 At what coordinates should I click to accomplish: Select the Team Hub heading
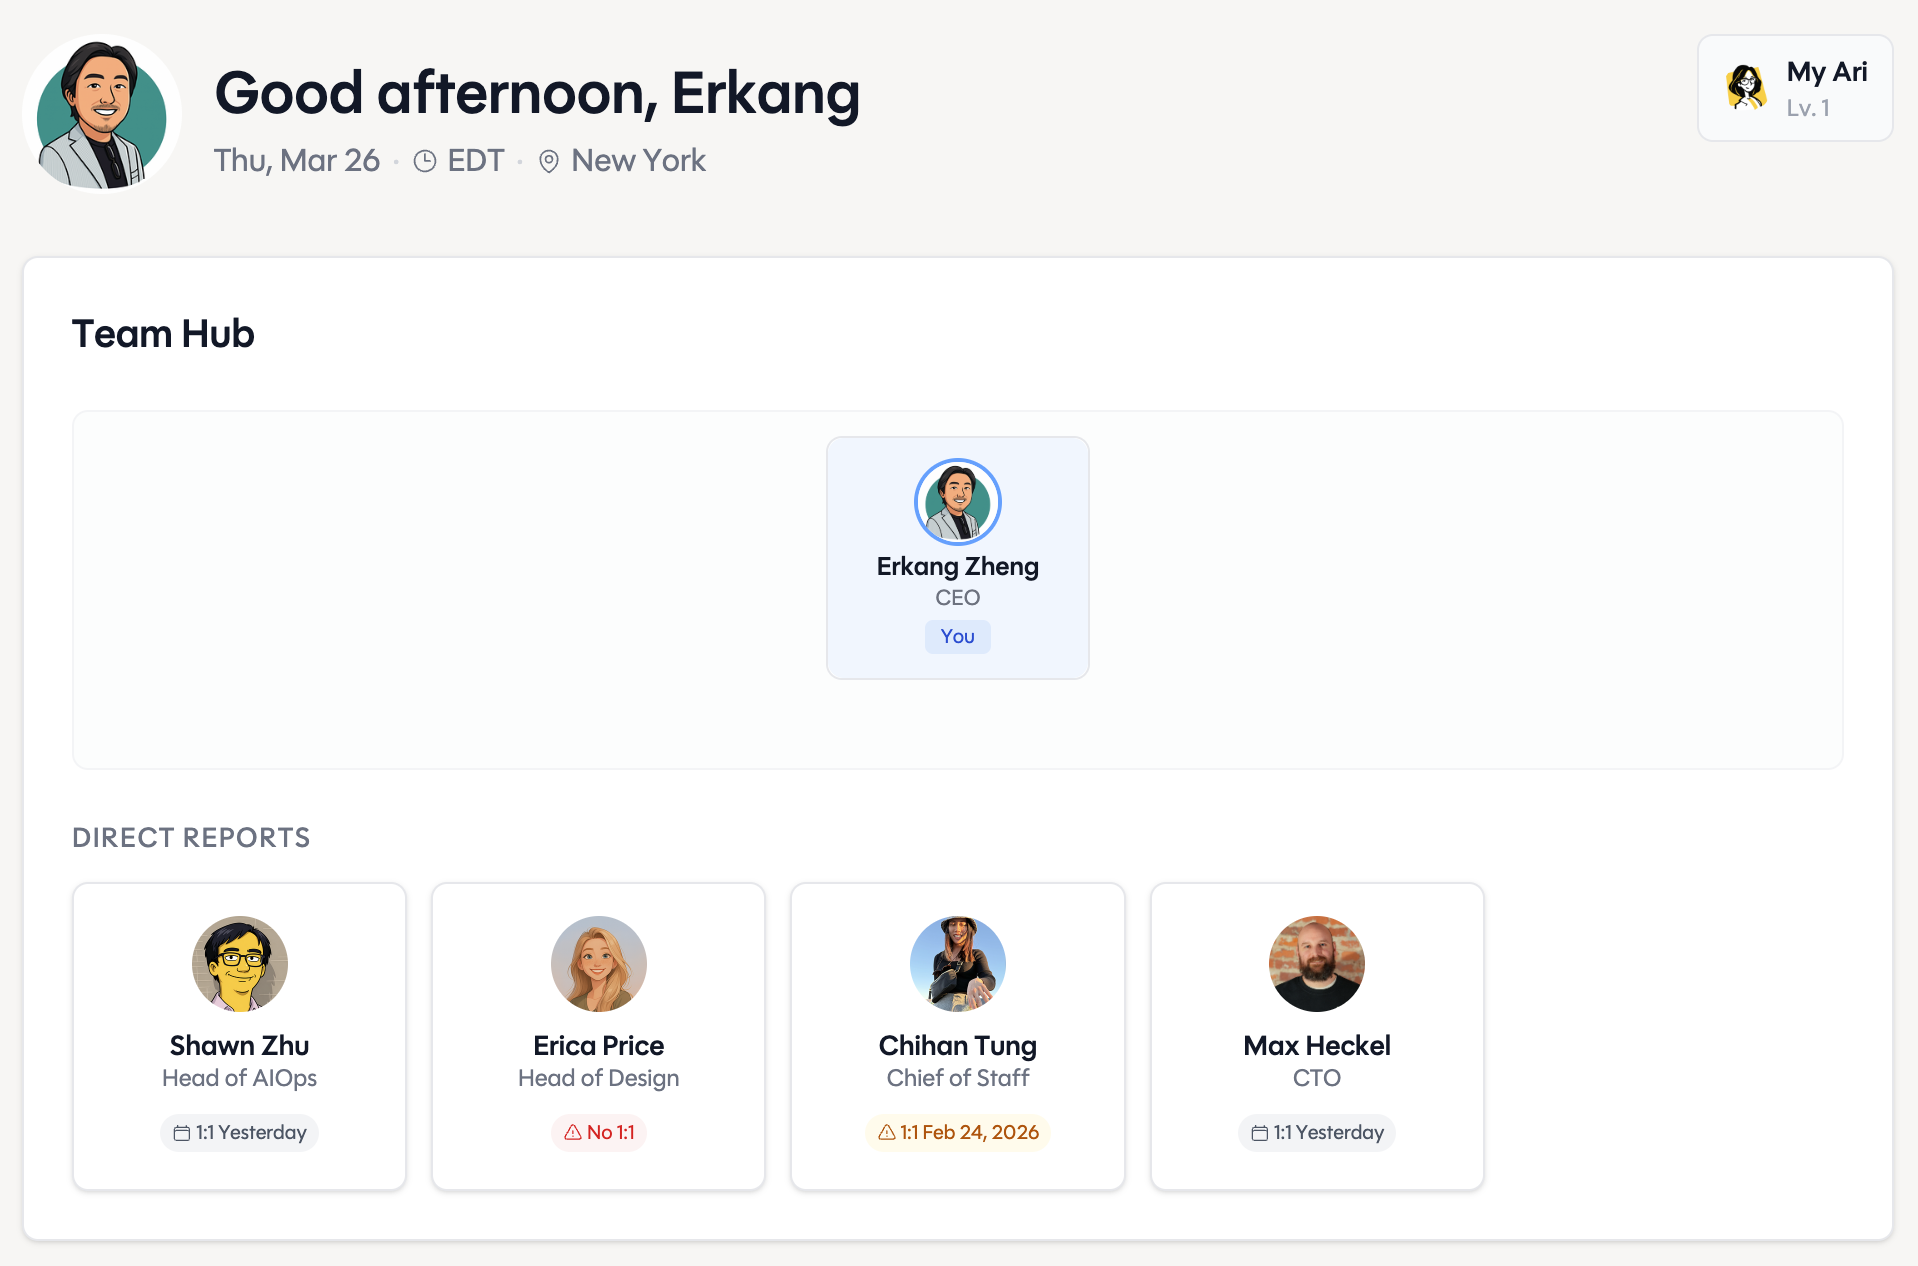click(162, 333)
